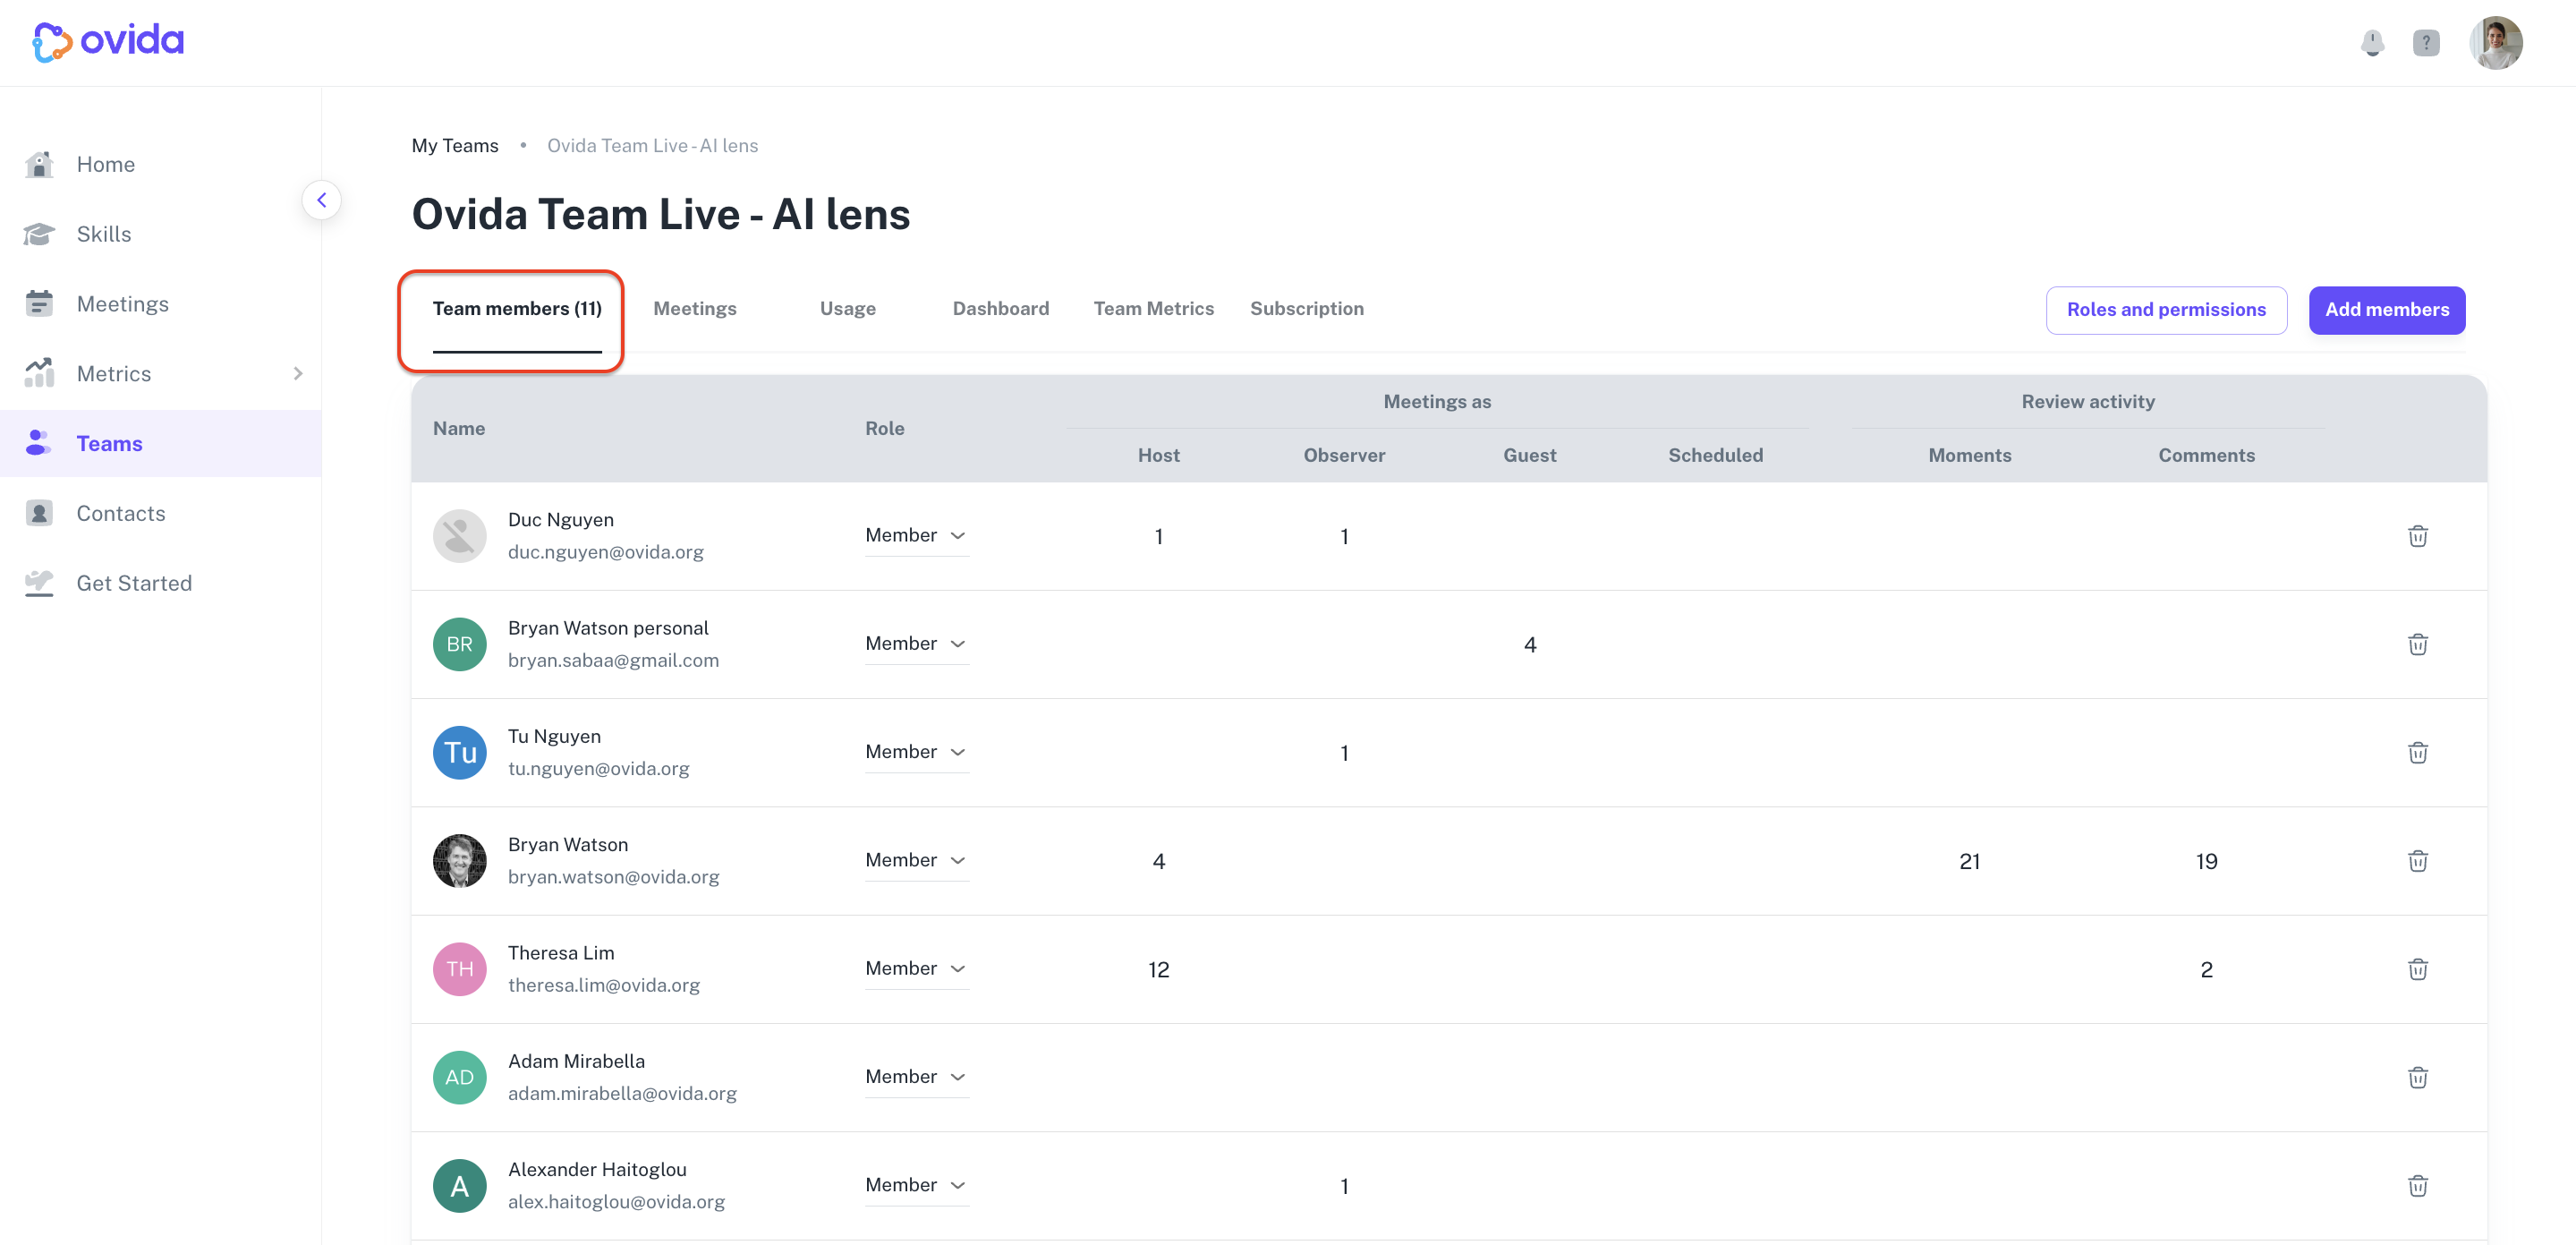Open role dropdown for bryan.watson@ovida.org
The width and height of the screenshot is (2576, 1245).
tap(917, 860)
